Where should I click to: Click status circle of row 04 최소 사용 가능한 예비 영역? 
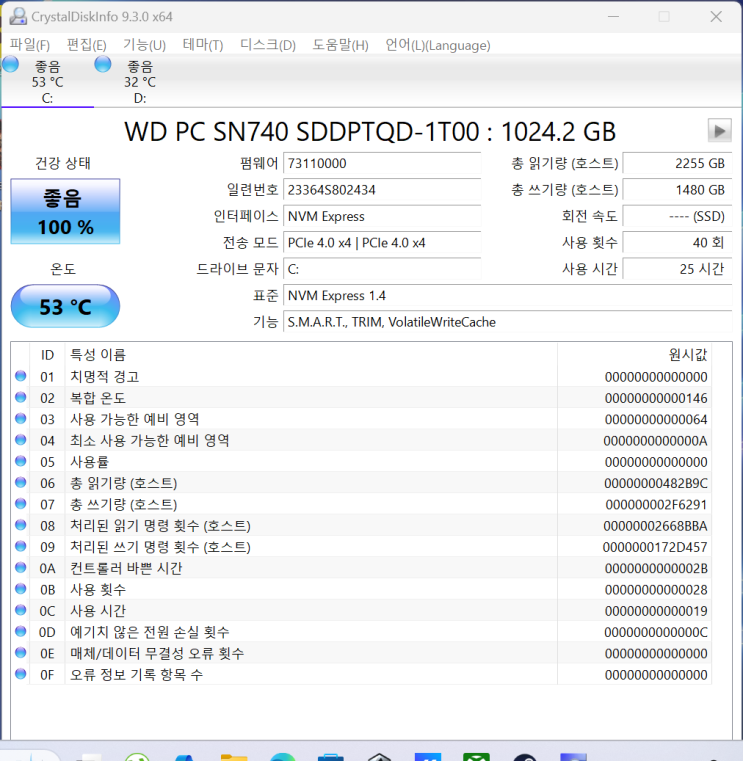click(20, 440)
